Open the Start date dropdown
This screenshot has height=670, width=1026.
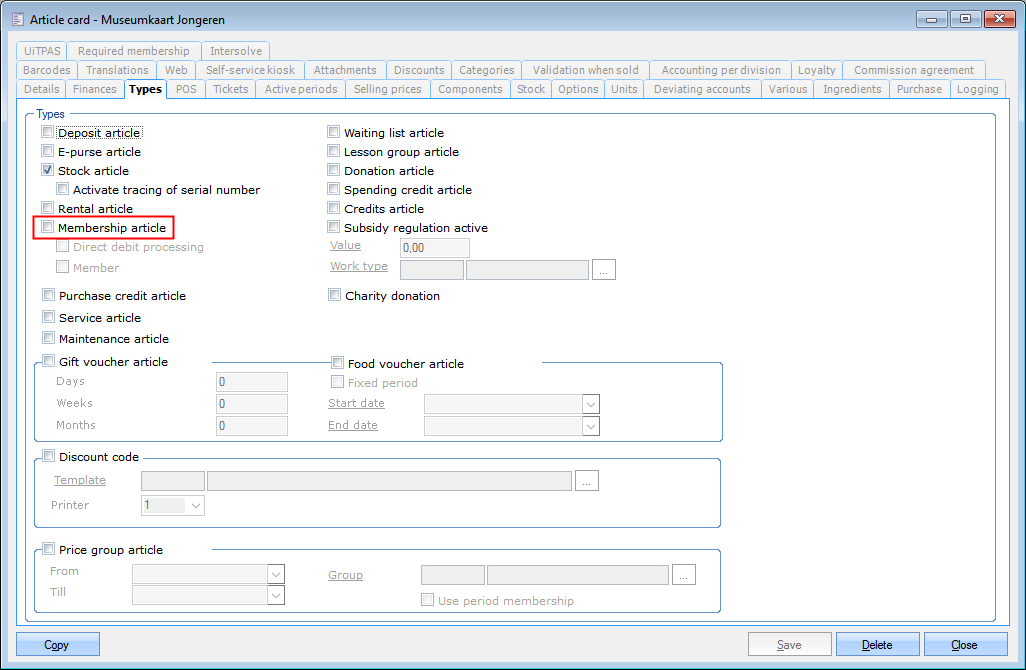(591, 404)
